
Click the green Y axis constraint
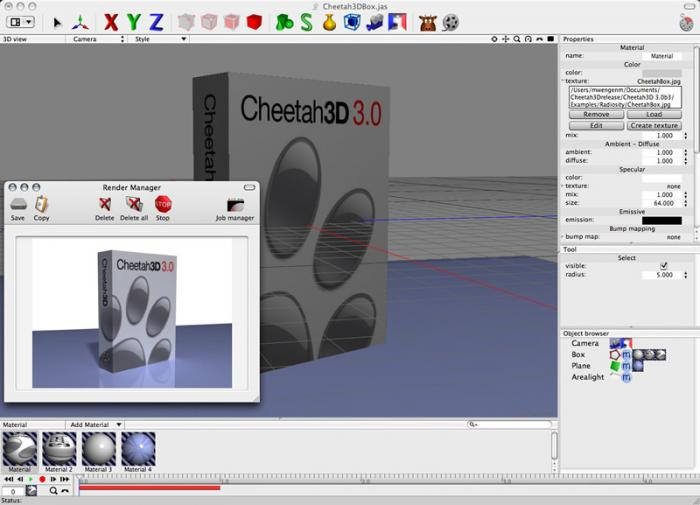pyautogui.click(x=134, y=22)
